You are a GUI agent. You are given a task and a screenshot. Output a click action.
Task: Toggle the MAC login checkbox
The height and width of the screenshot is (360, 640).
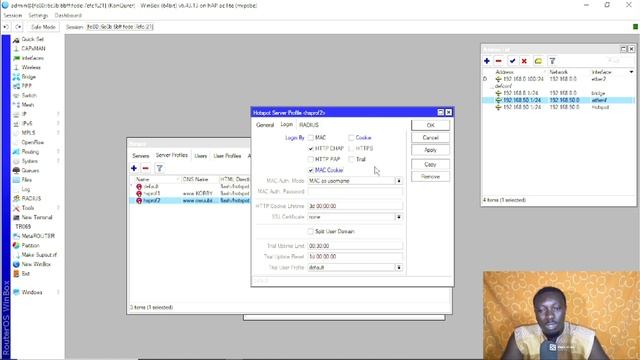[x=311, y=138]
